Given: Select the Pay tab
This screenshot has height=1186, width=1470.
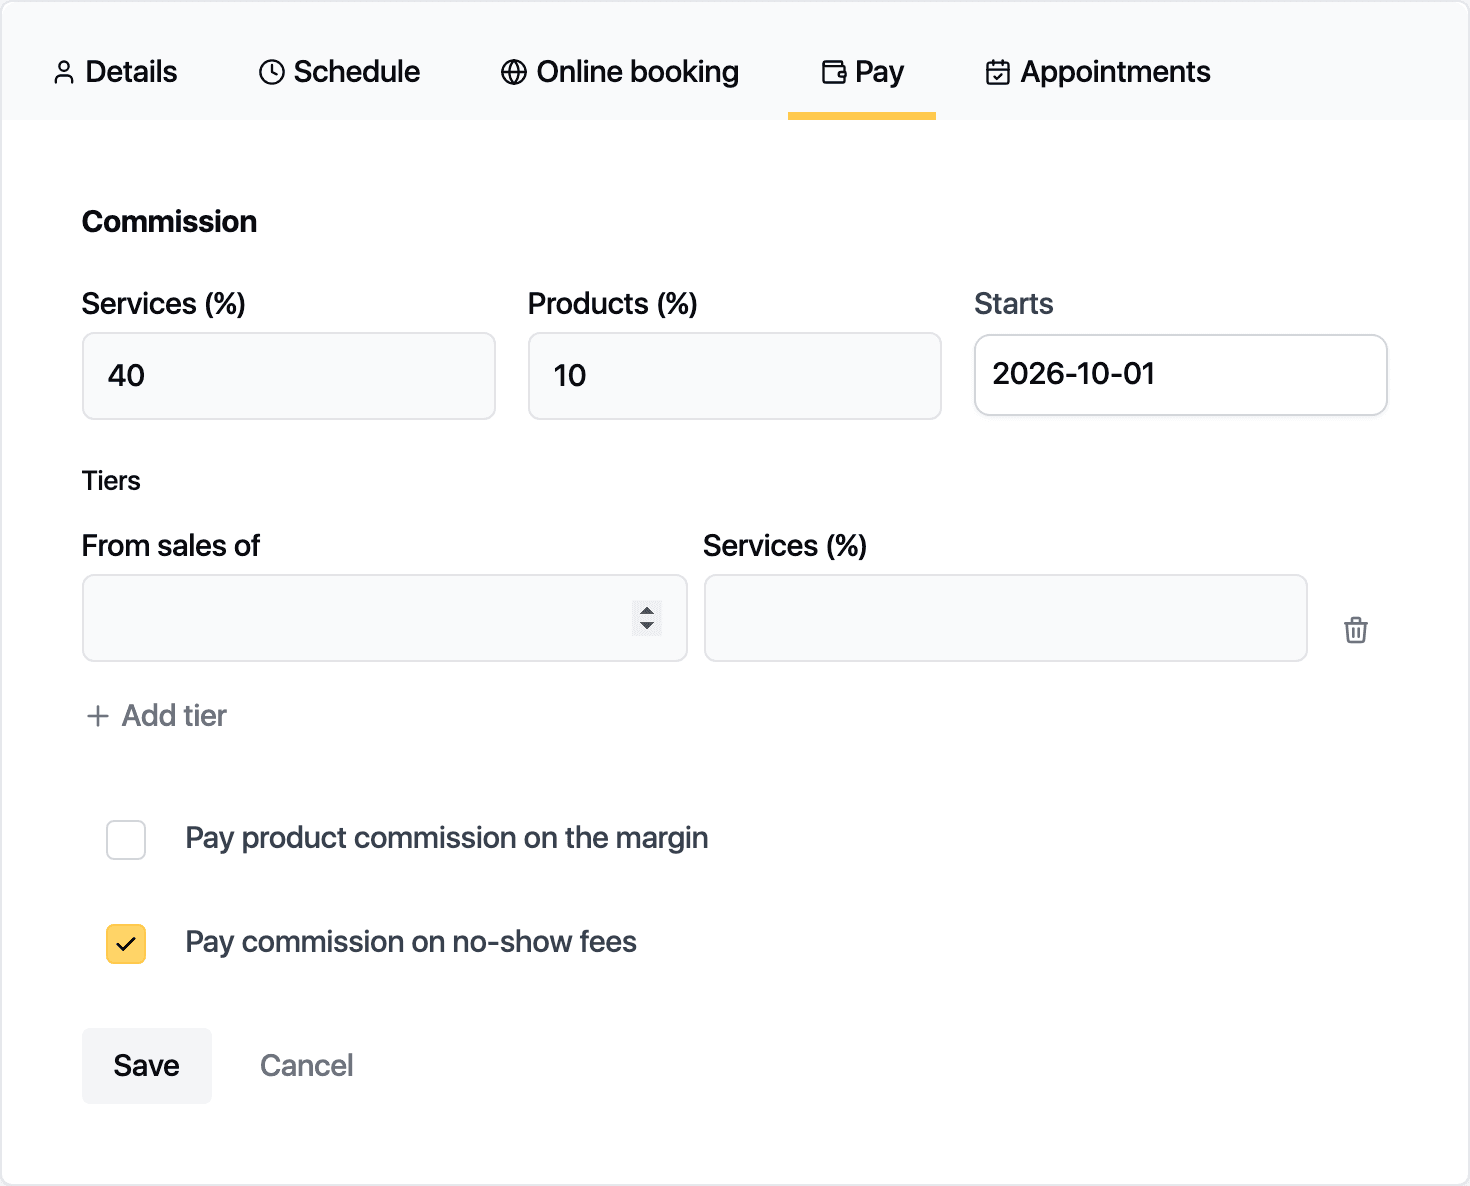Looking at the screenshot, I should click(862, 72).
